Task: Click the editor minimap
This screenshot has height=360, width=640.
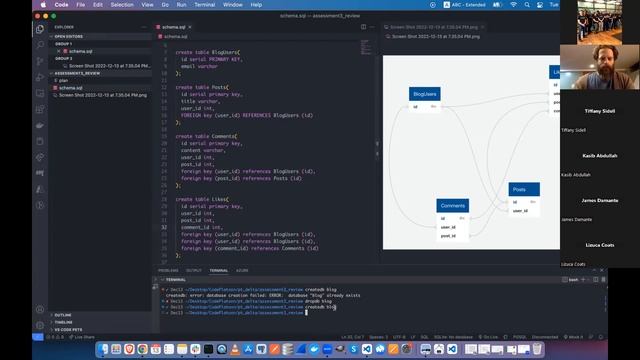Action: 366,48
